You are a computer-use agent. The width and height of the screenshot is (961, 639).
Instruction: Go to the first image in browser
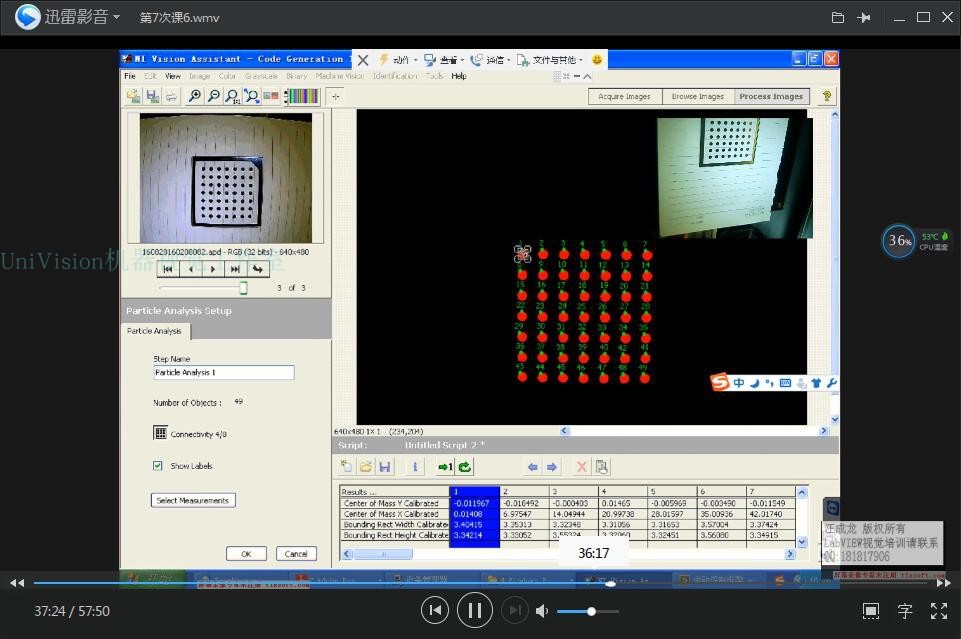click(x=168, y=269)
